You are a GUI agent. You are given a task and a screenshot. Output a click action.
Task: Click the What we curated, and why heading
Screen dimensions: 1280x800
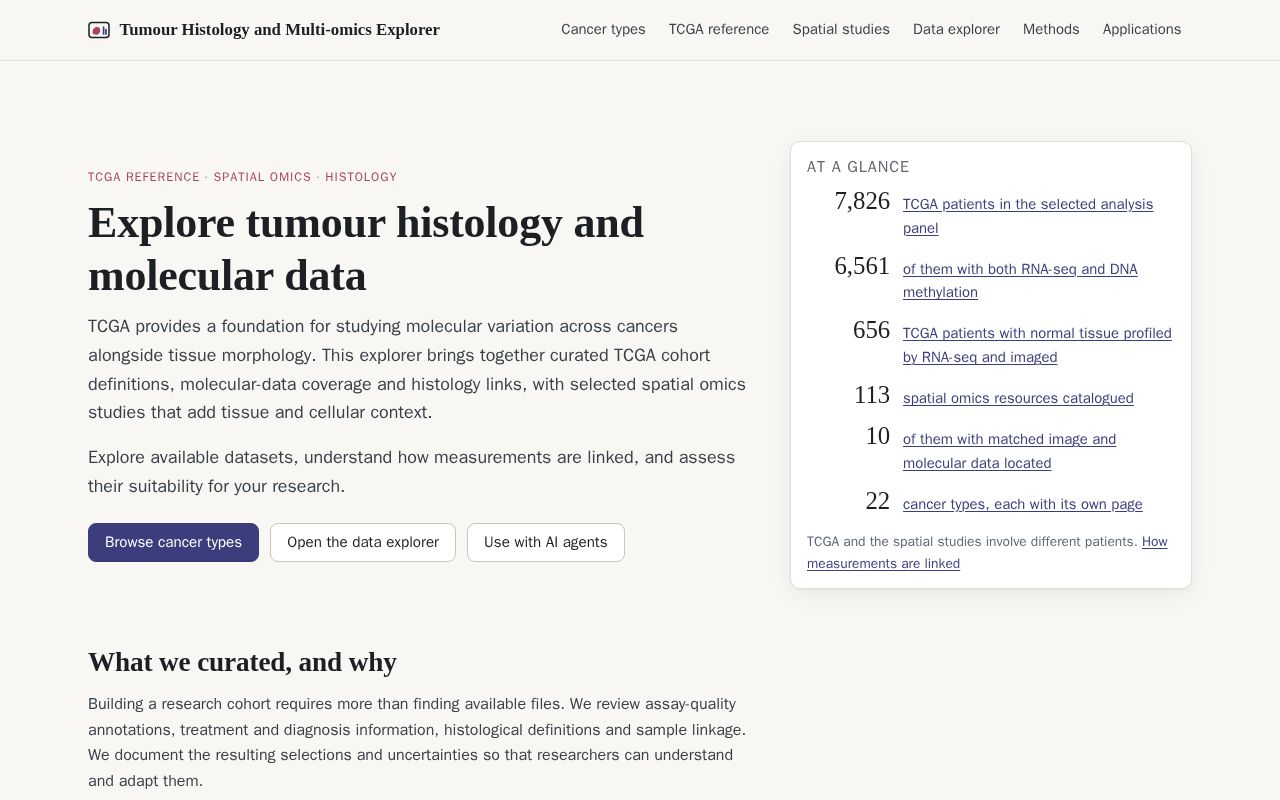click(242, 662)
